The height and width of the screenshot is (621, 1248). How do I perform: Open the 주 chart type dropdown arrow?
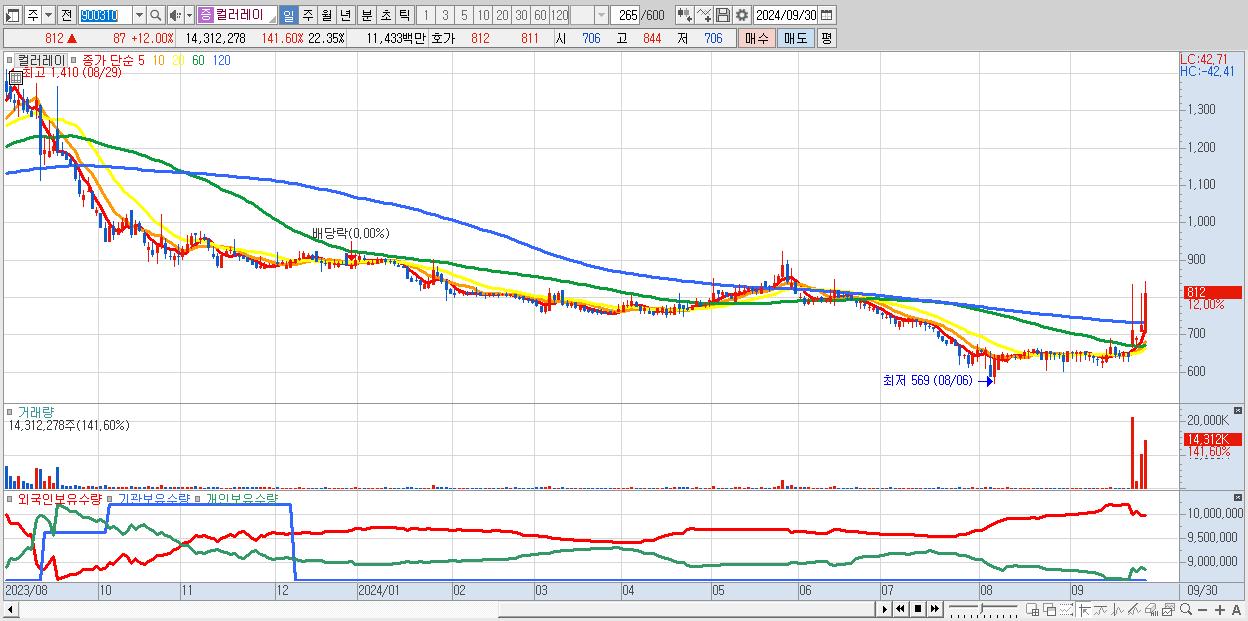click(48, 15)
